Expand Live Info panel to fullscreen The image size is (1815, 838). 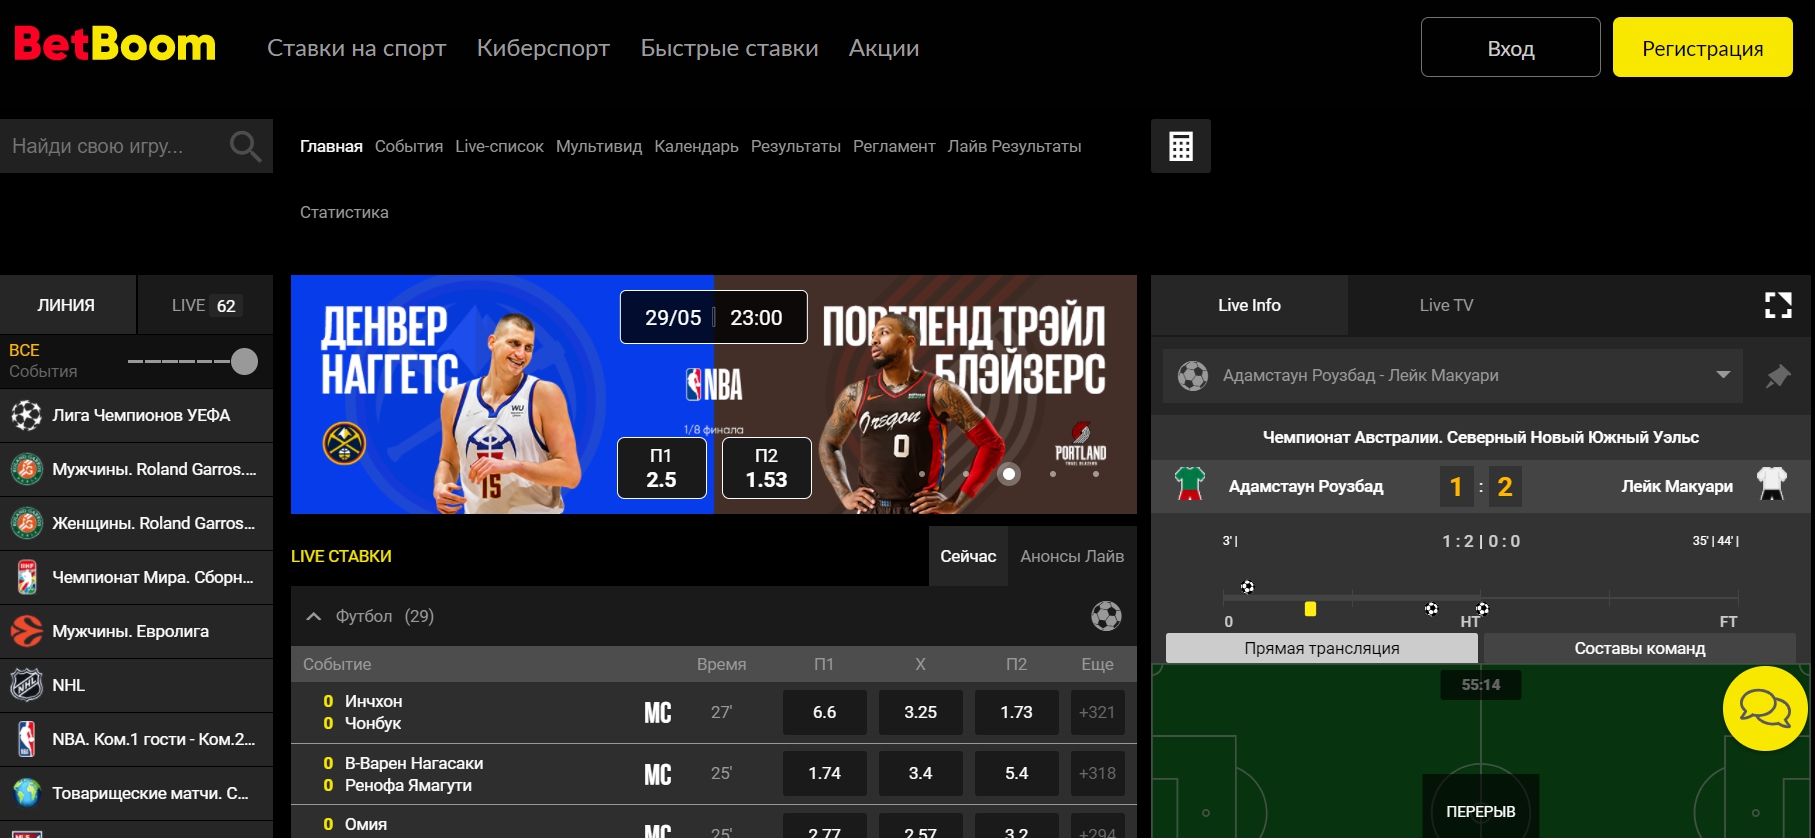pos(1778,305)
